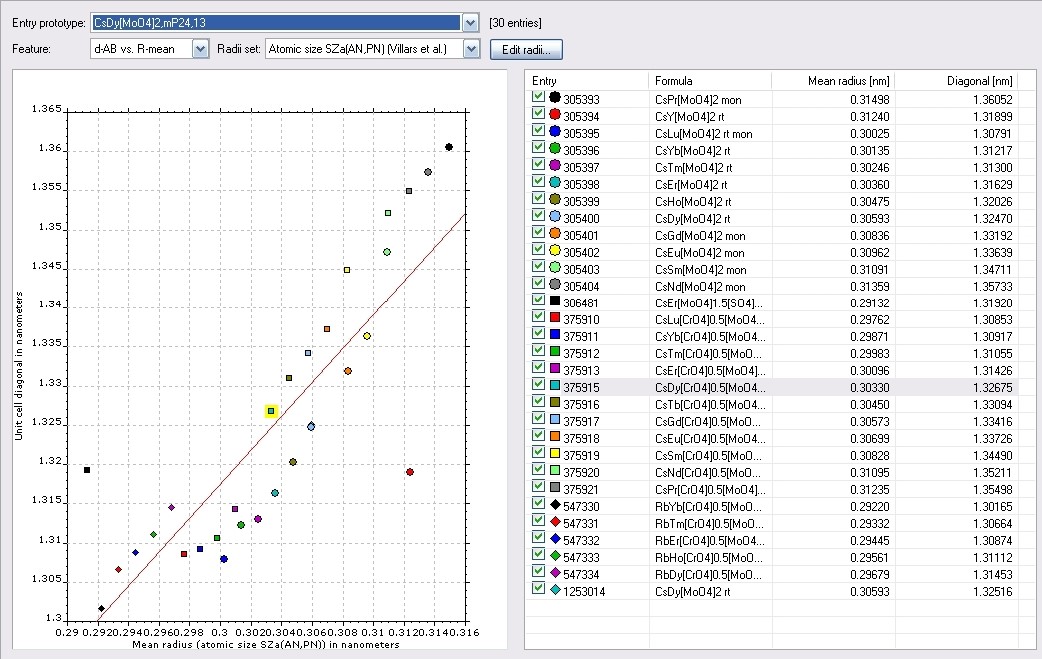Click the red circle outlier point in plot
The image size is (1042, 659).
pyautogui.click(x=410, y=472)
